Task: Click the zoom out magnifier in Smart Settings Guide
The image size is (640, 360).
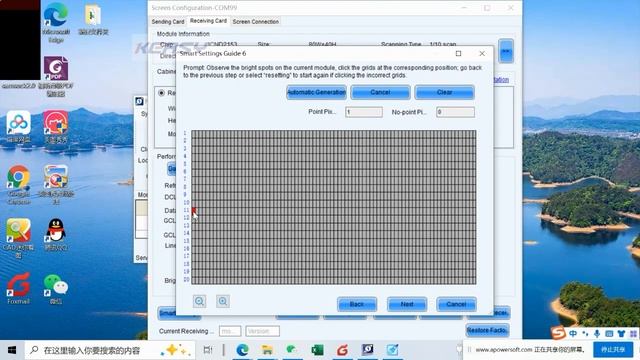Action: coord(199,302)
